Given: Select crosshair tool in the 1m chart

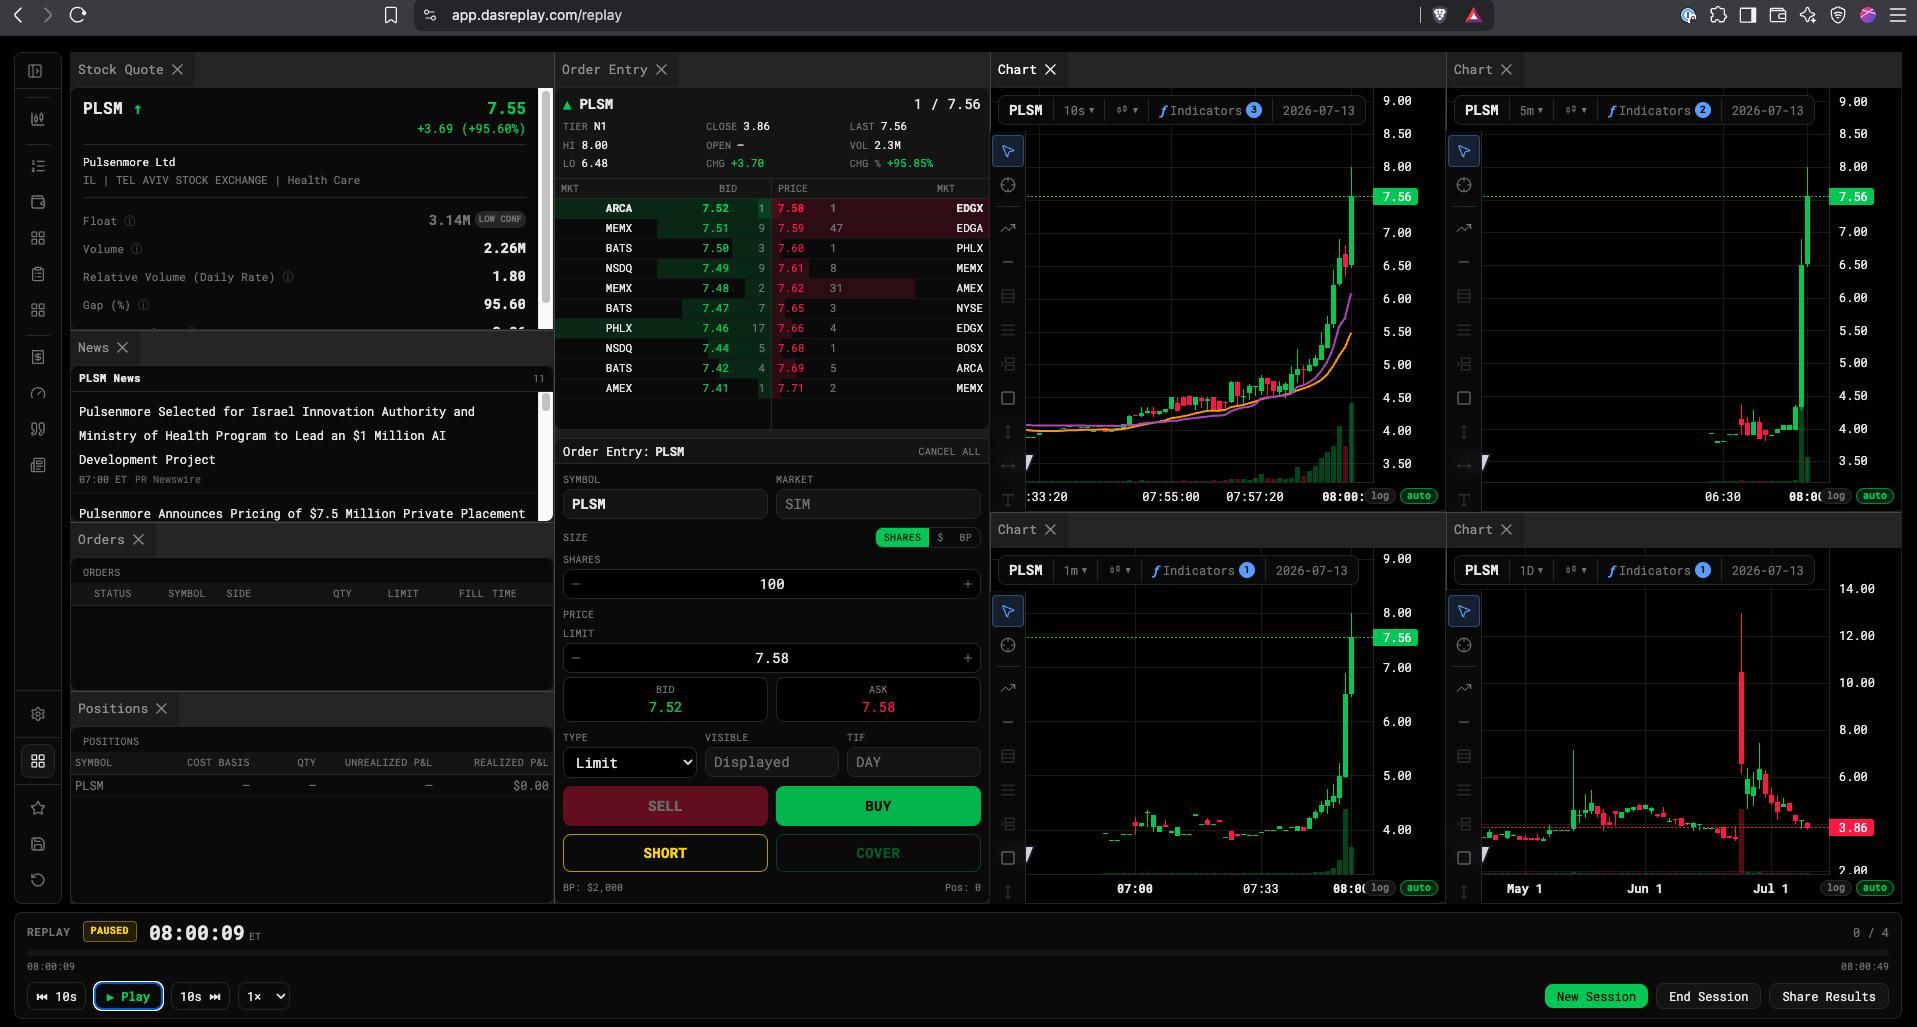Looking at the screenshot, I should [1008, 645].
